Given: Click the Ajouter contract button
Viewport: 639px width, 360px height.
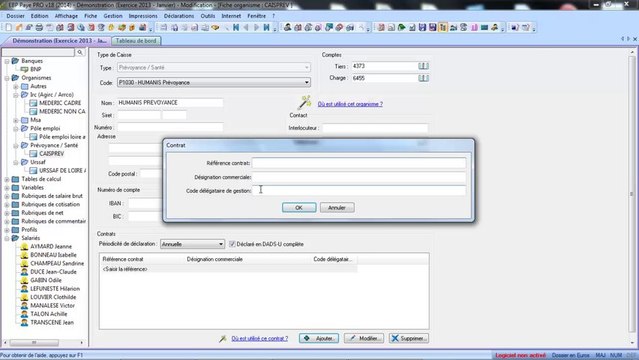Looking at the screenshot, I should tap(319, 338).
